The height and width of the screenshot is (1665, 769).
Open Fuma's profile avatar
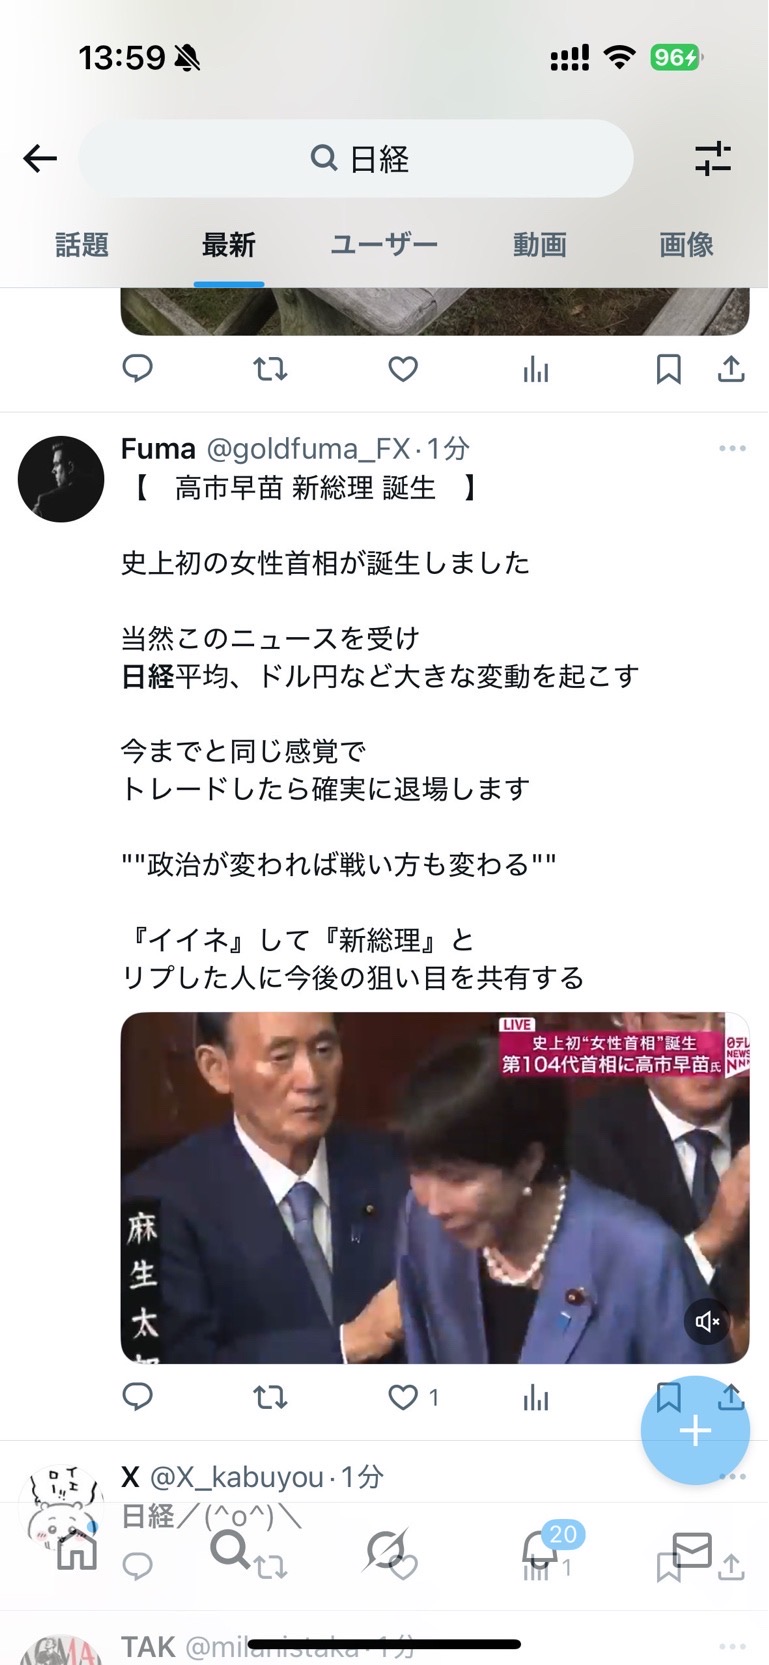click(x=61, y=478)
